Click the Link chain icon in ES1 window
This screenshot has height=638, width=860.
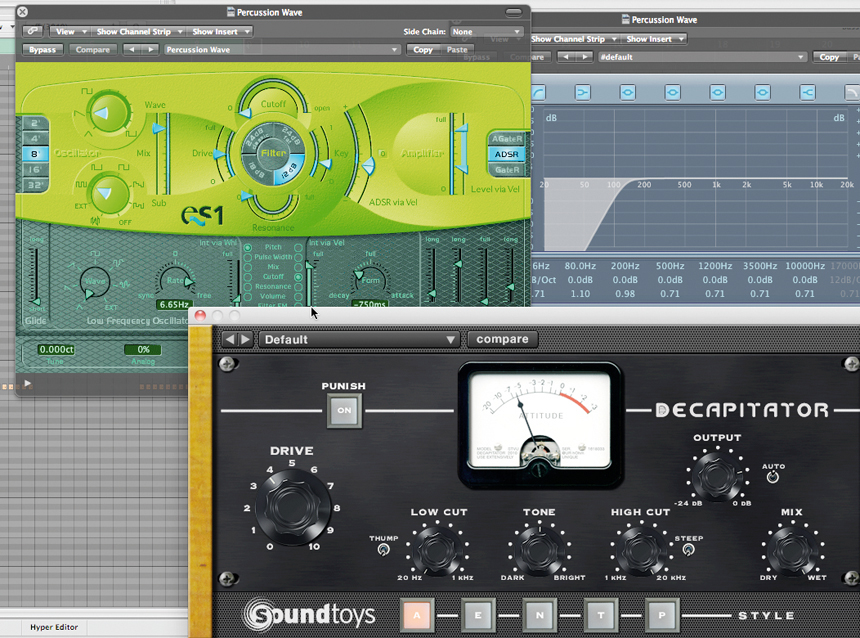(33, 31)
